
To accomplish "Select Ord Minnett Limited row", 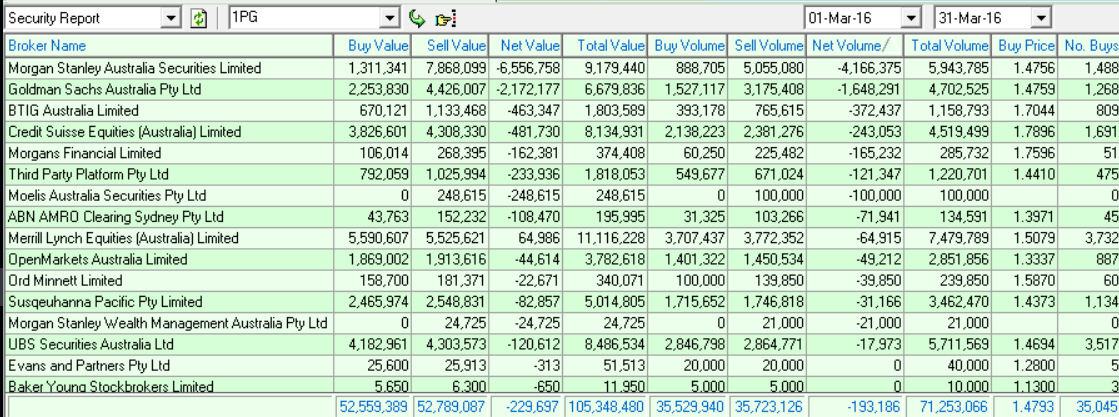I will pos(562,281).
